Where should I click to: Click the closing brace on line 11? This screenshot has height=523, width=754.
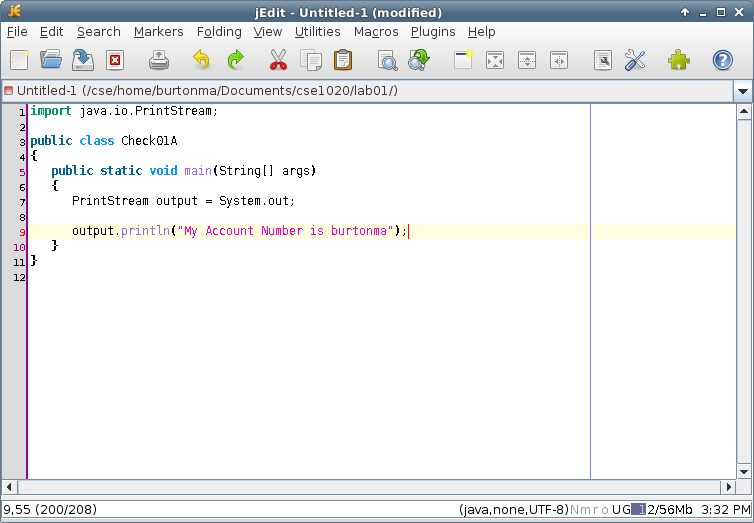pyautogui.click(x=34, y=261)
